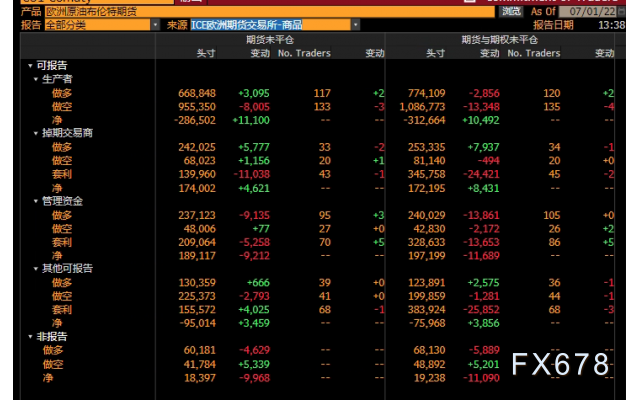Screen dimensions: 640x400
Task: Collapse the 非报告 section
Action: coord(30,336)
